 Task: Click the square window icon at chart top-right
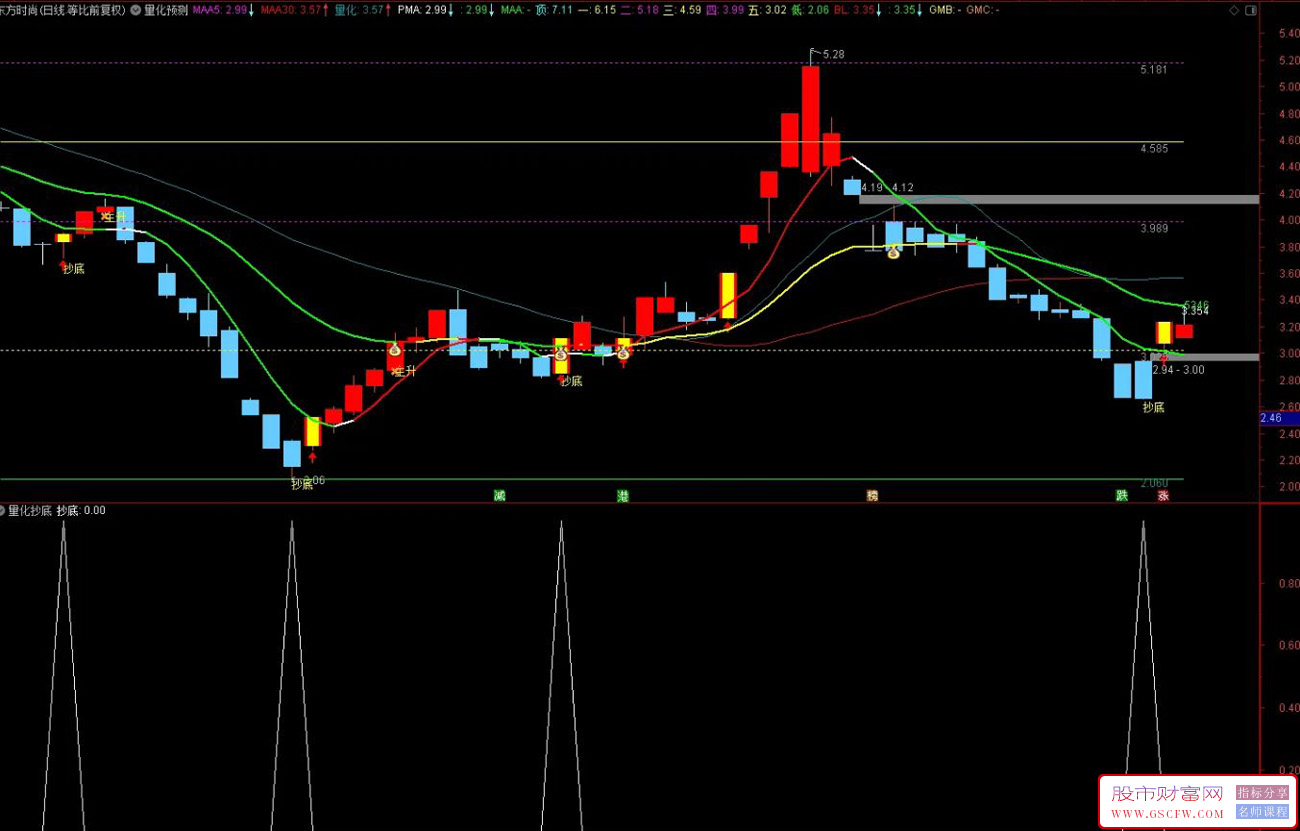pyautogui.click(x=1250, y=10)
